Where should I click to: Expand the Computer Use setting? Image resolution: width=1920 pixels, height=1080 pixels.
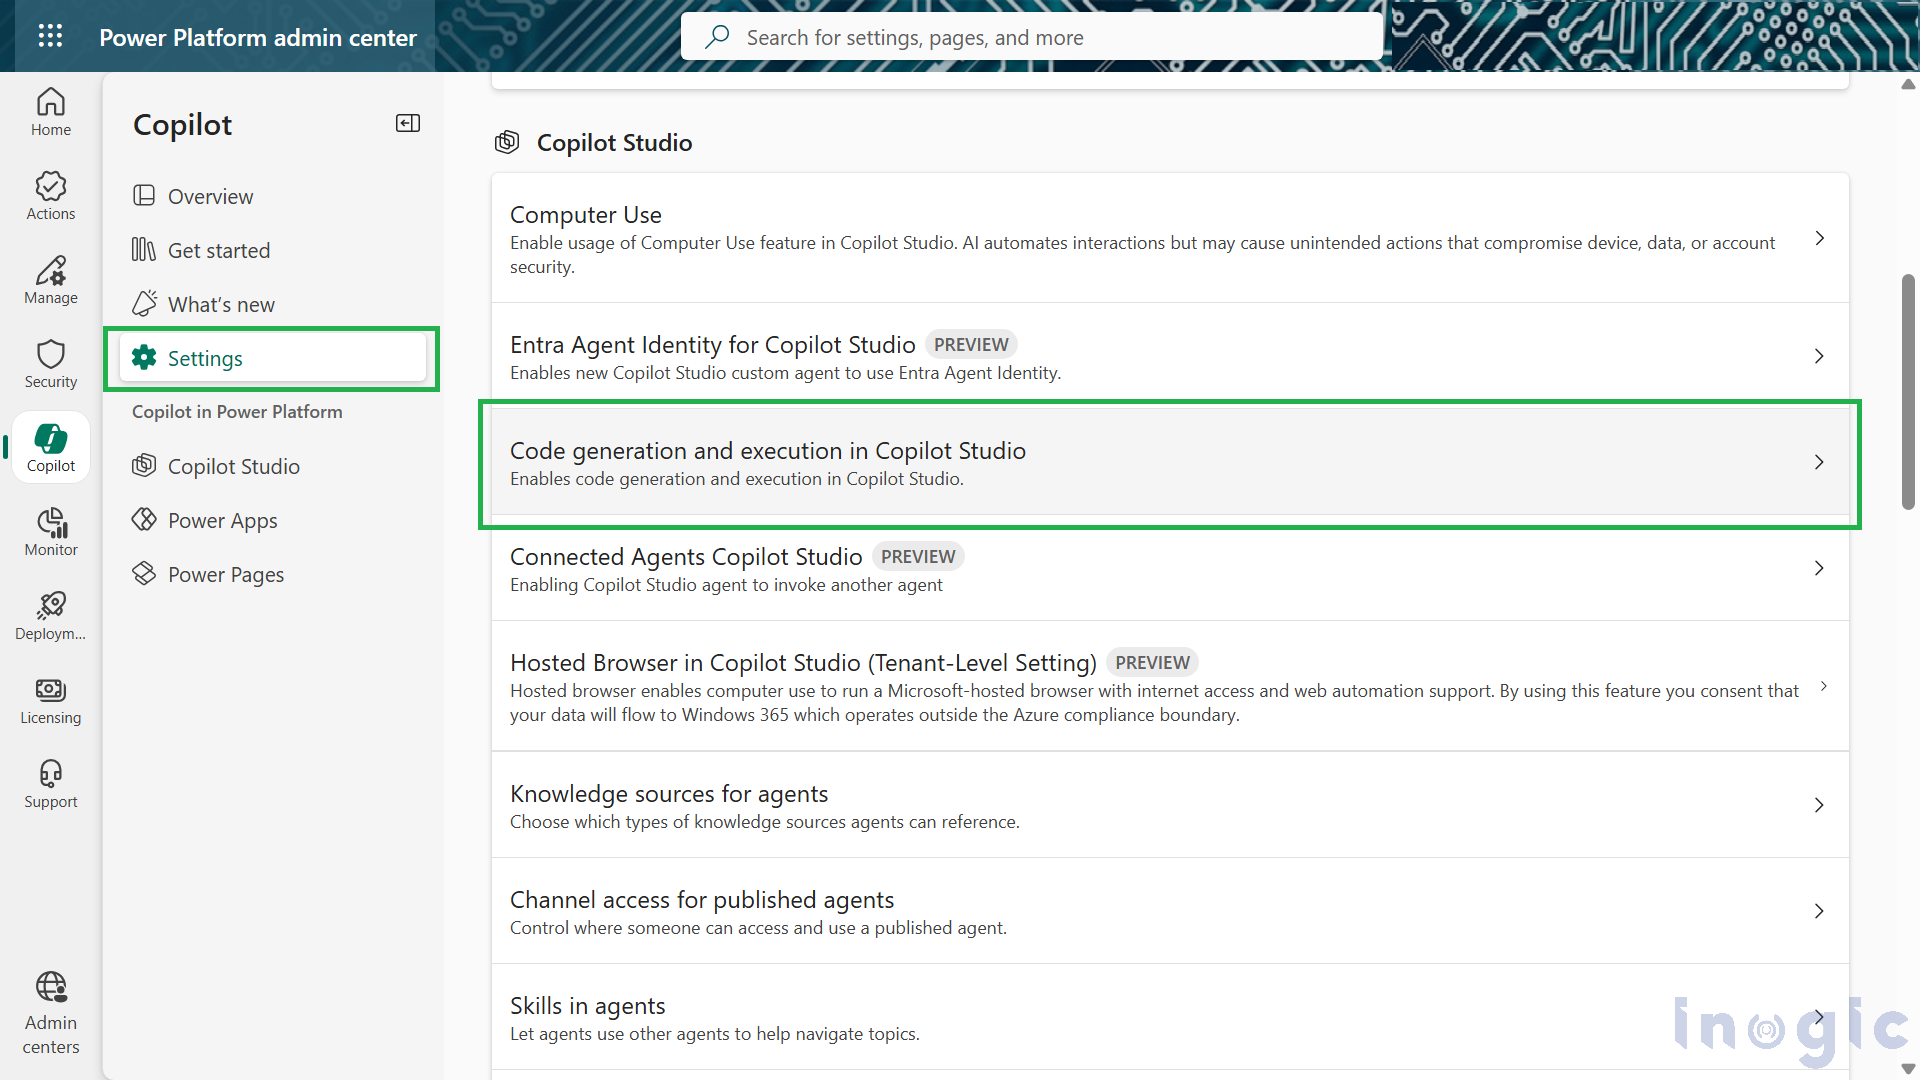click(1819, 239)
